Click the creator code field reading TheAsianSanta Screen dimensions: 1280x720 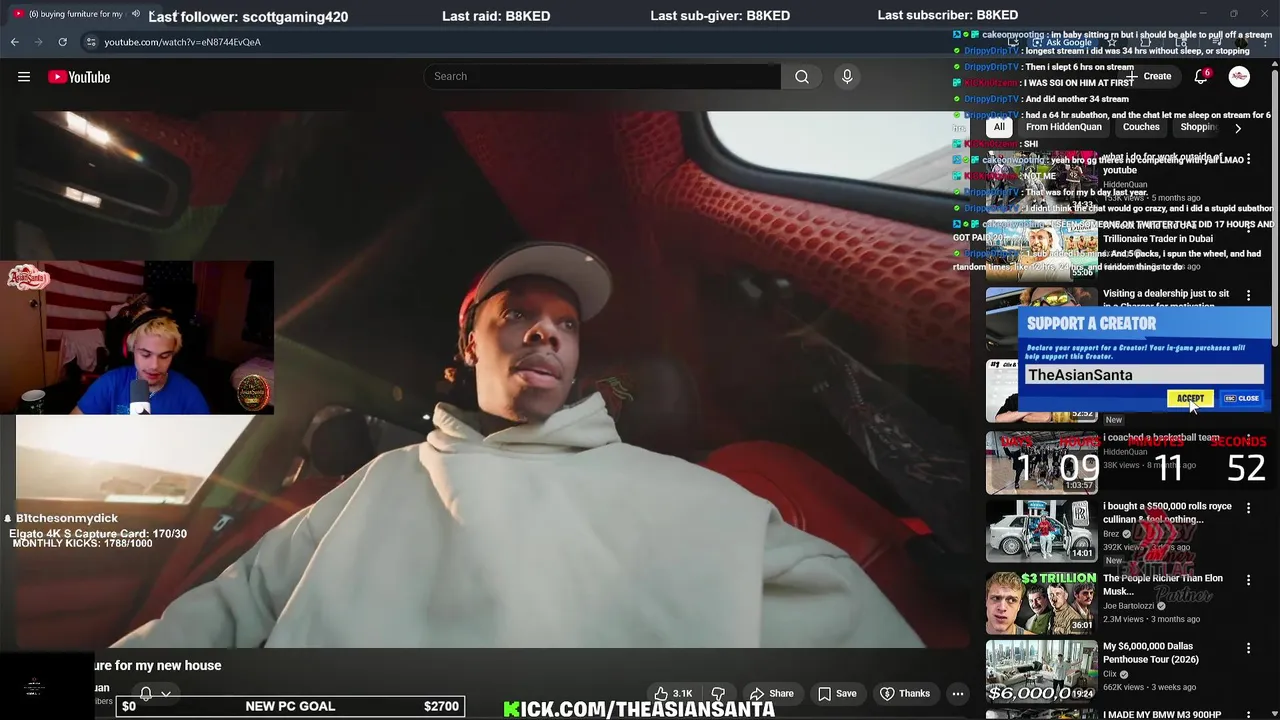coord(1143,375)
